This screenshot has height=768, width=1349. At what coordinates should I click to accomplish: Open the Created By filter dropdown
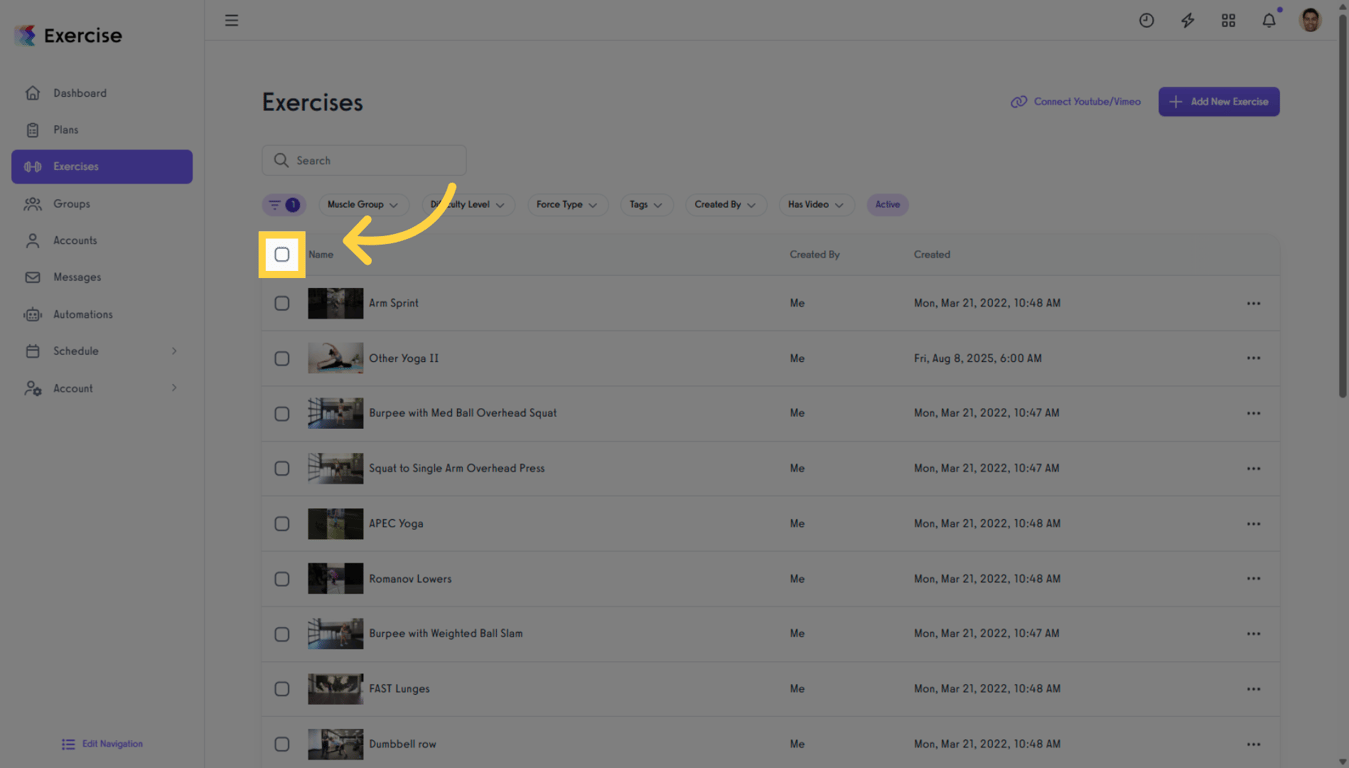(x=725, y=205)
